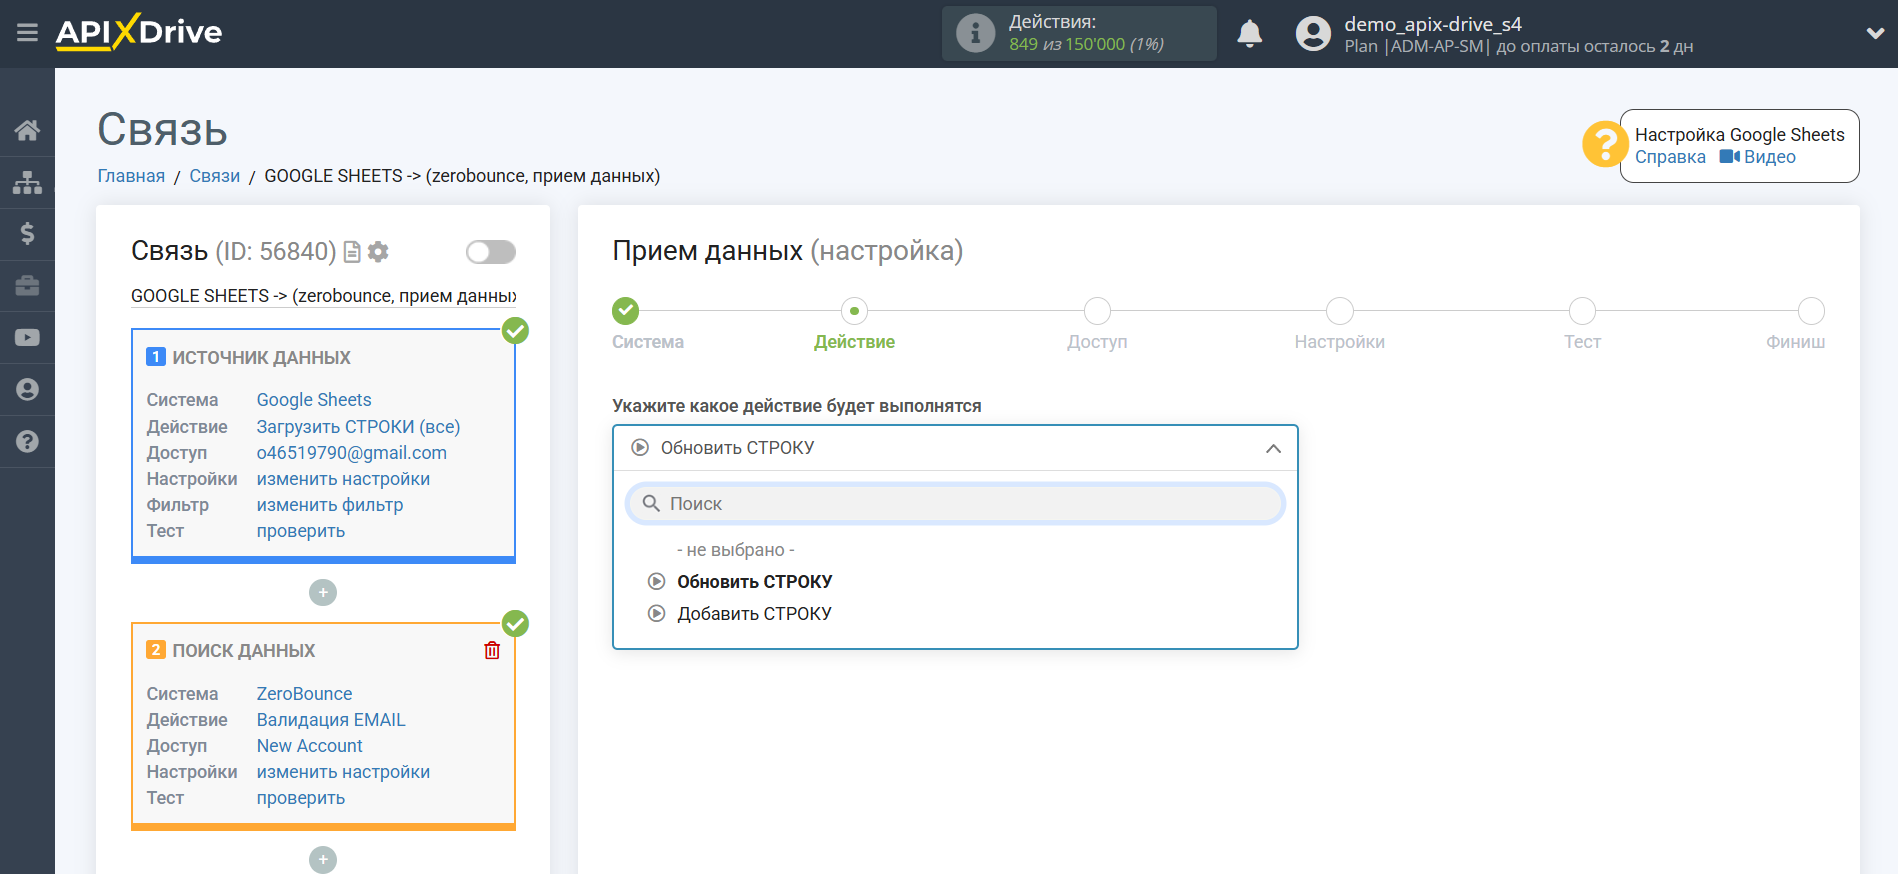Click the Действия usage progress indicator
The width and height of the screenshot is (1898, 874).
[x=1078, y=34]
